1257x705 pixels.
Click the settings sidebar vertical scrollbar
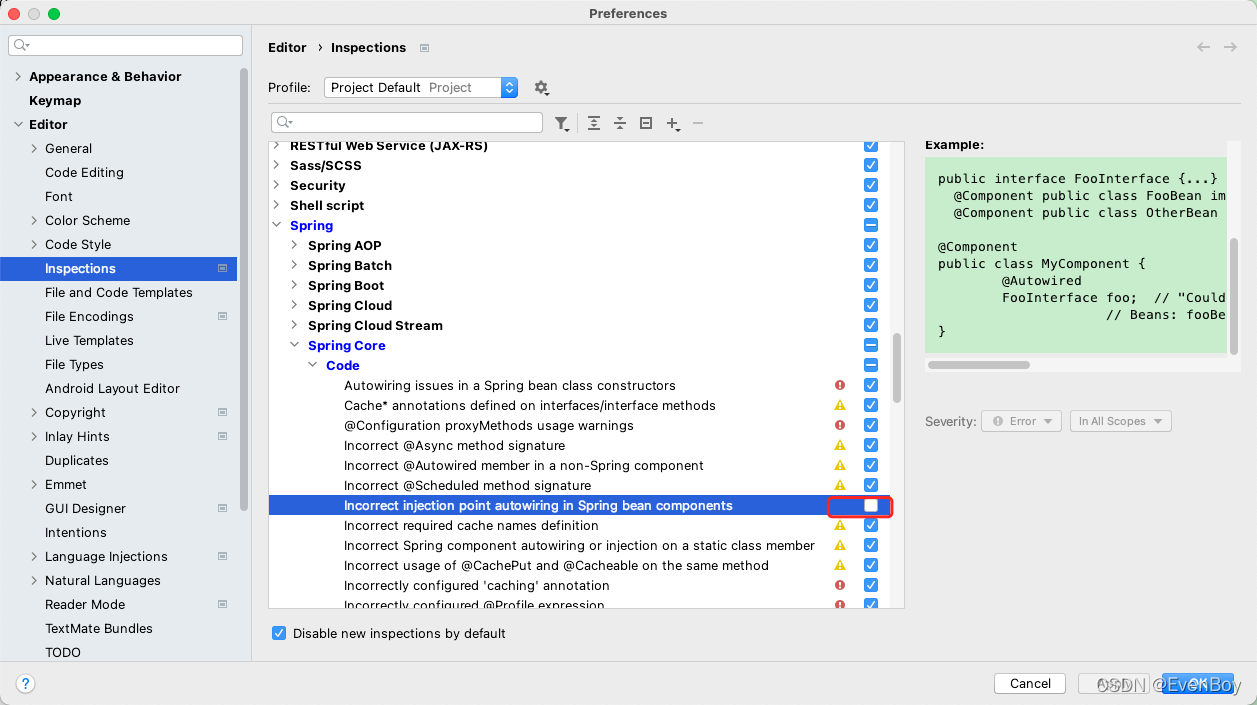[244, 290]
